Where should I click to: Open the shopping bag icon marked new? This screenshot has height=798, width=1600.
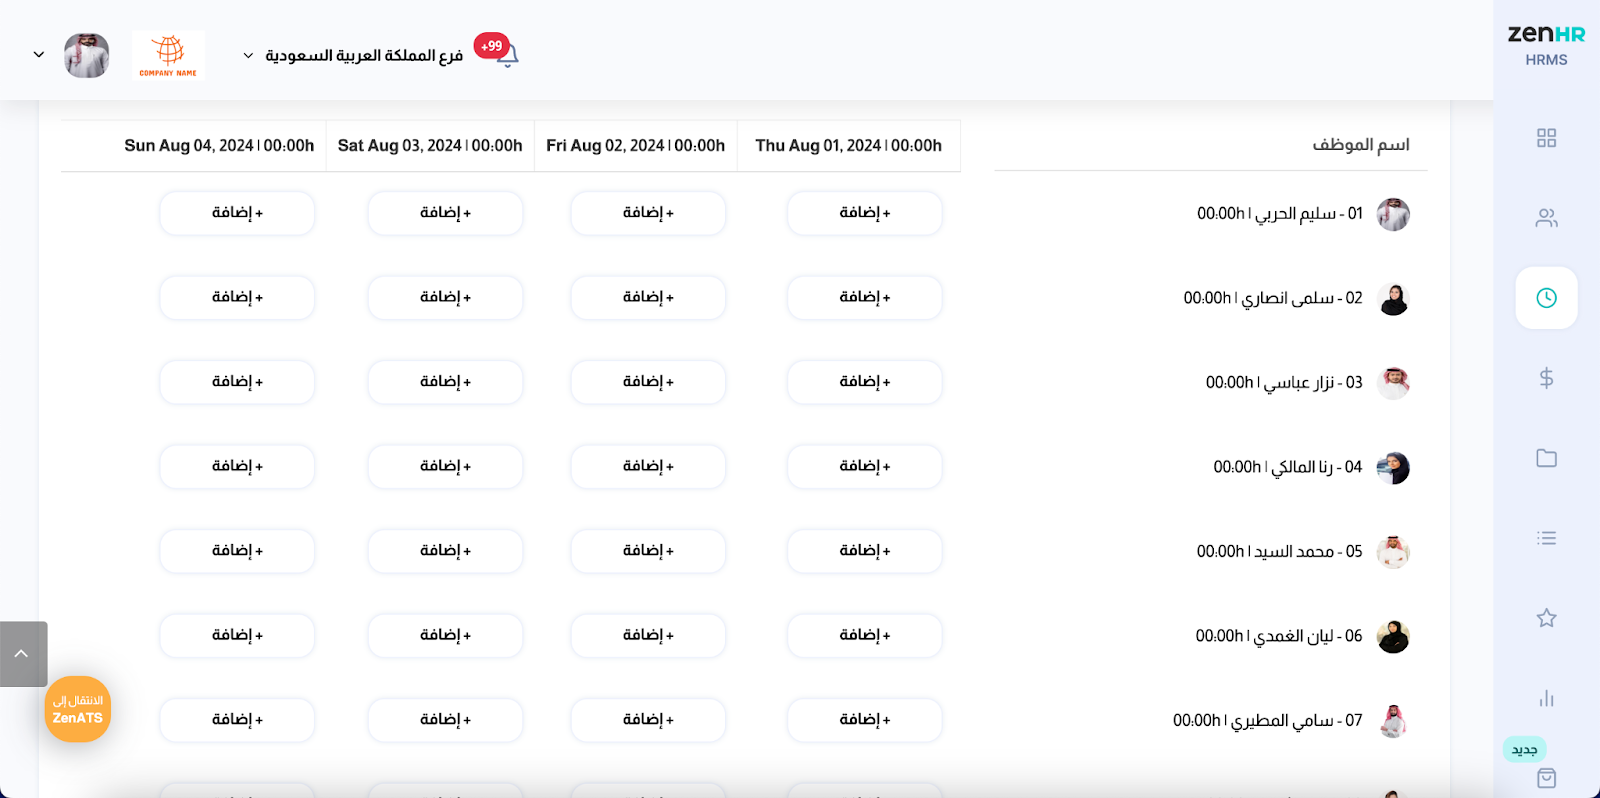click(x=1546, y=778)
